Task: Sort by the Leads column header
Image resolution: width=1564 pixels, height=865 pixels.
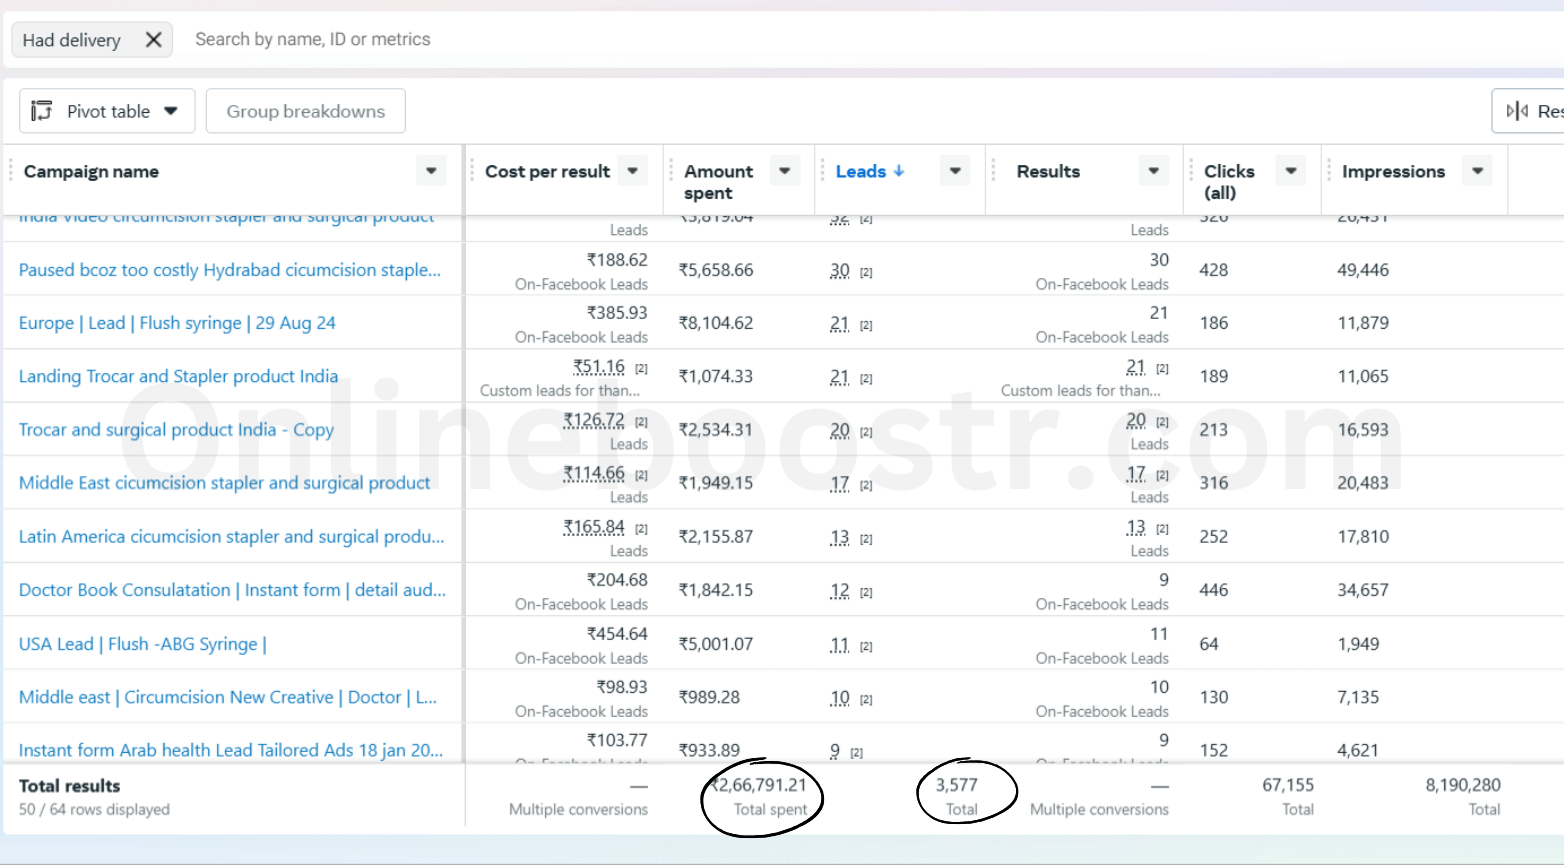Action: coord(861,171)
